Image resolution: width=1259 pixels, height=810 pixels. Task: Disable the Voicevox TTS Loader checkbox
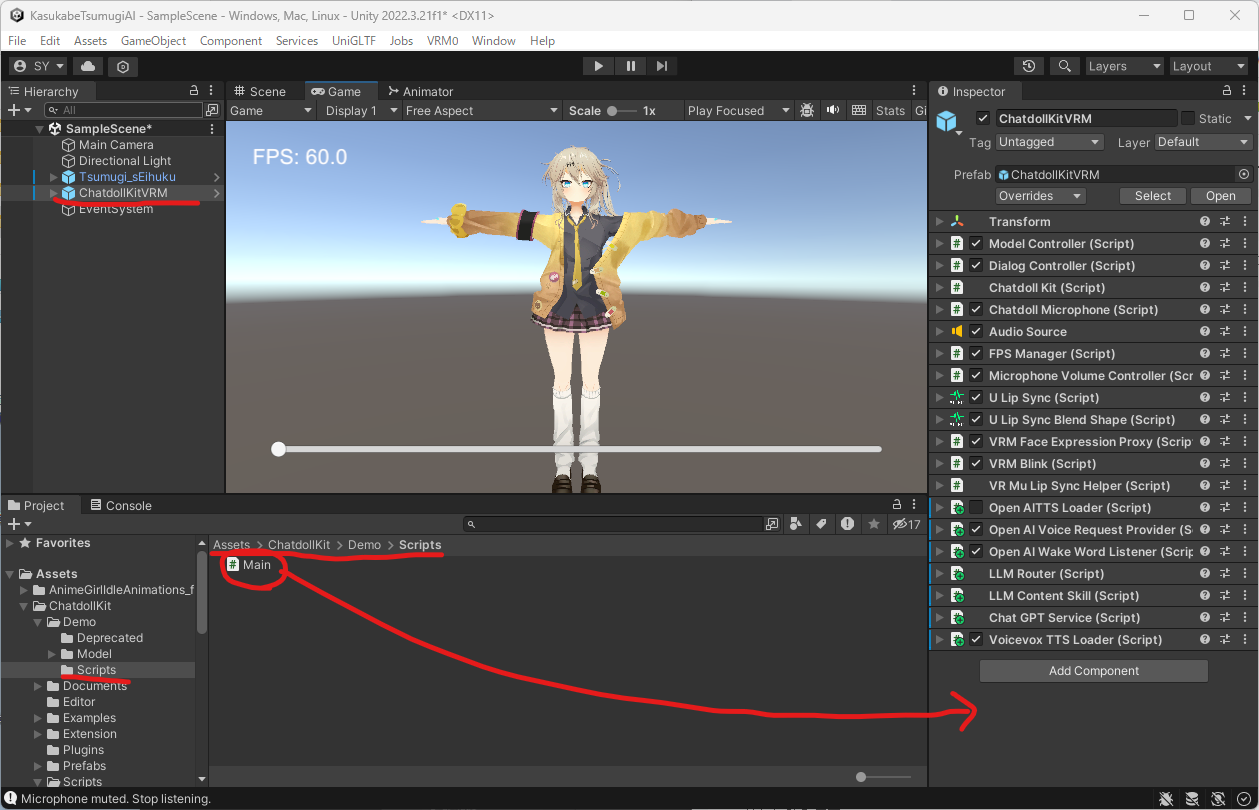click(976, 640)
